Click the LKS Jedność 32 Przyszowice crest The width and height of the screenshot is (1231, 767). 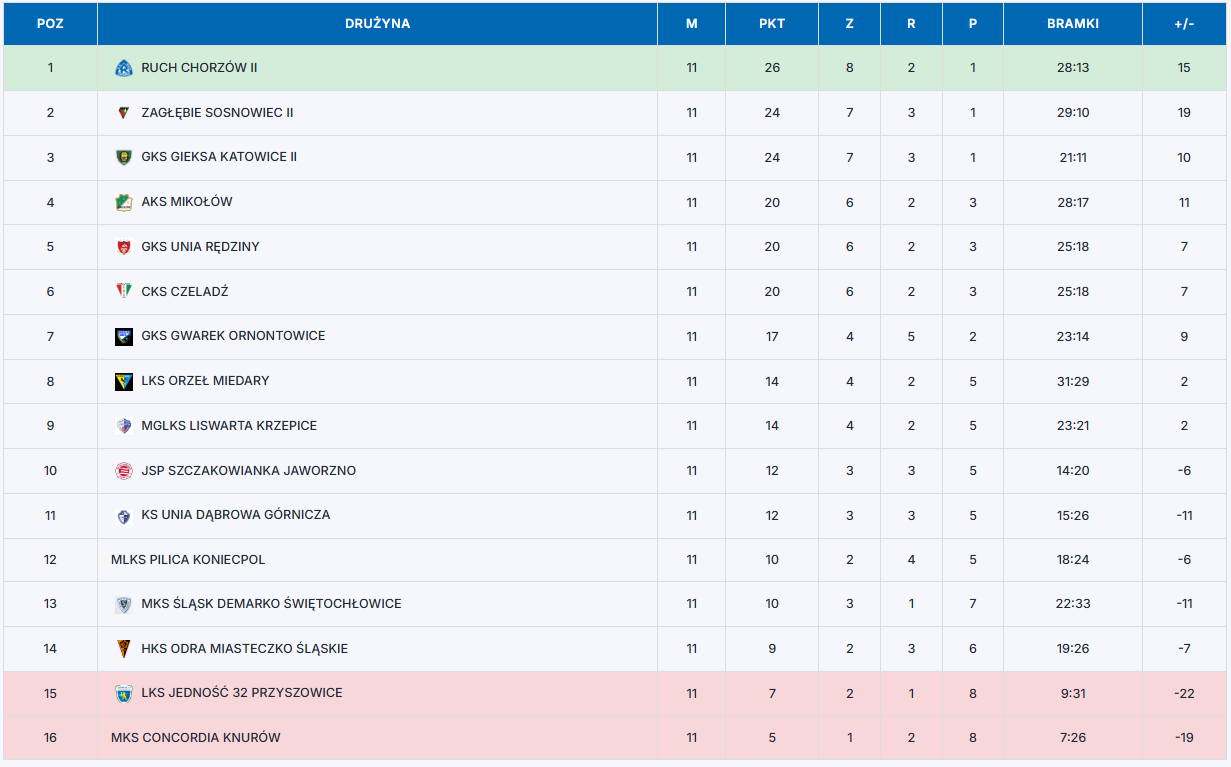point(123,693)
